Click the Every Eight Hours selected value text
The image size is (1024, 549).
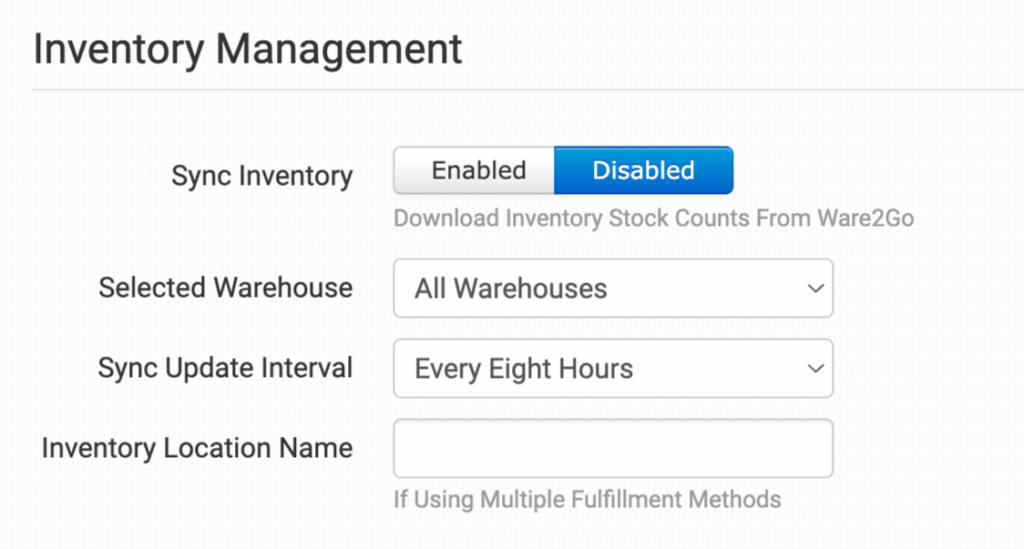pos(524,369)
